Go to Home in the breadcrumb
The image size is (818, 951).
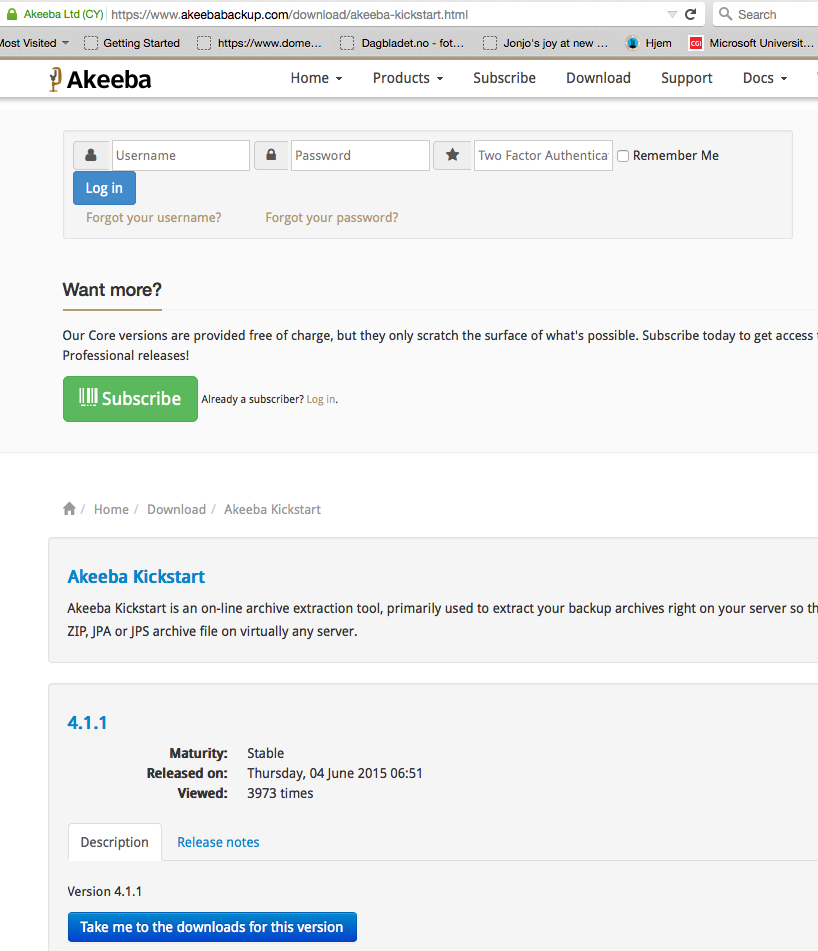(111, 509)
